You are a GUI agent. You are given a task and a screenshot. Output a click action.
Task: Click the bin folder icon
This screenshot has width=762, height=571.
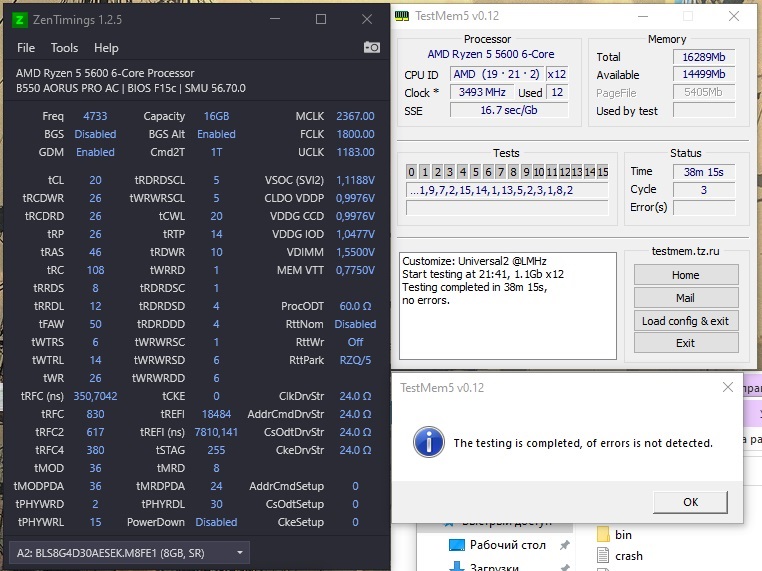point(603,535)
